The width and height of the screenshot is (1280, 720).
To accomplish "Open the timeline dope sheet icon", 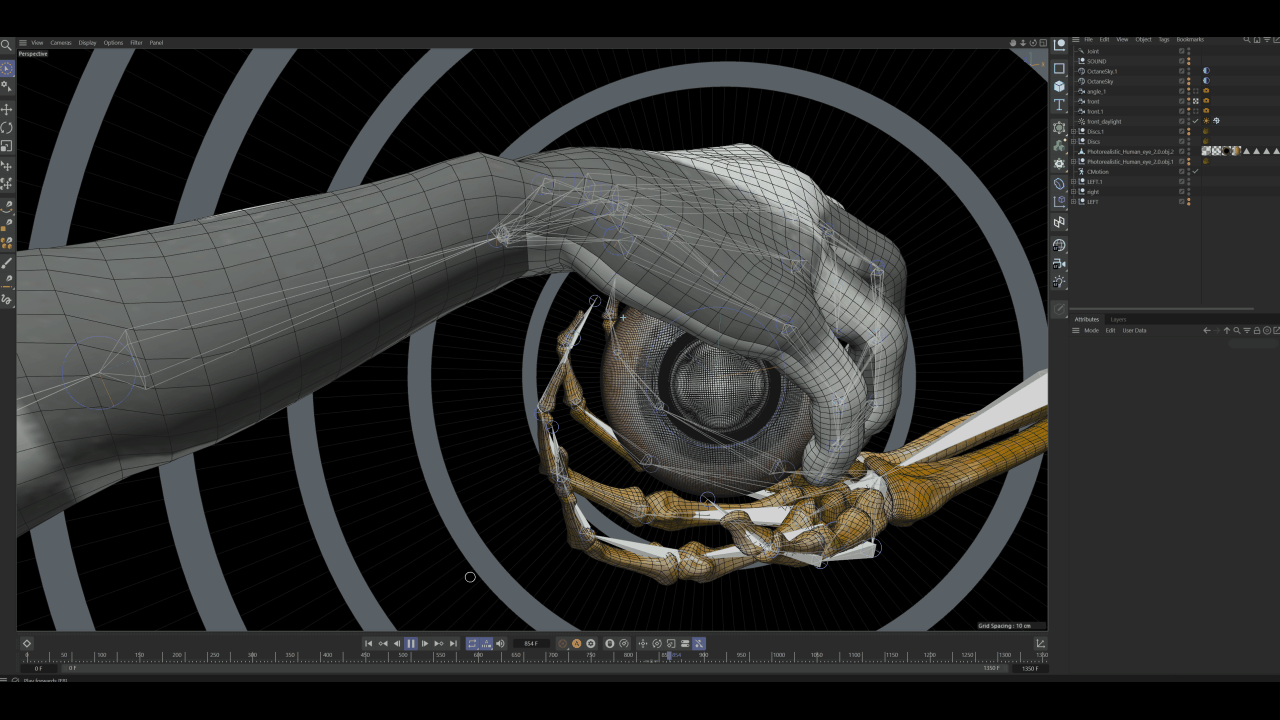I will [x=1040, y=644].
